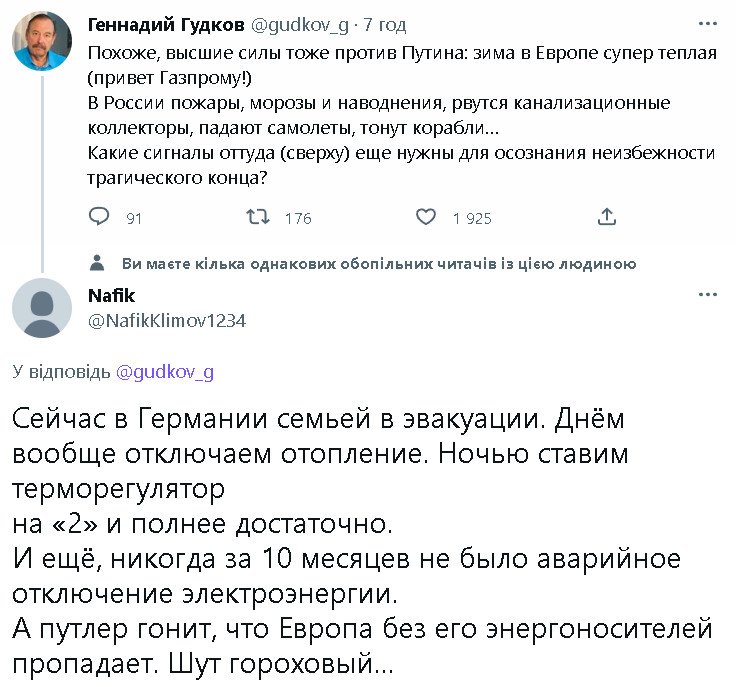Open more options on Gudkov's tweet
Image resolution: width=736 pixels, height=687 pixels.
click(708, 23)
